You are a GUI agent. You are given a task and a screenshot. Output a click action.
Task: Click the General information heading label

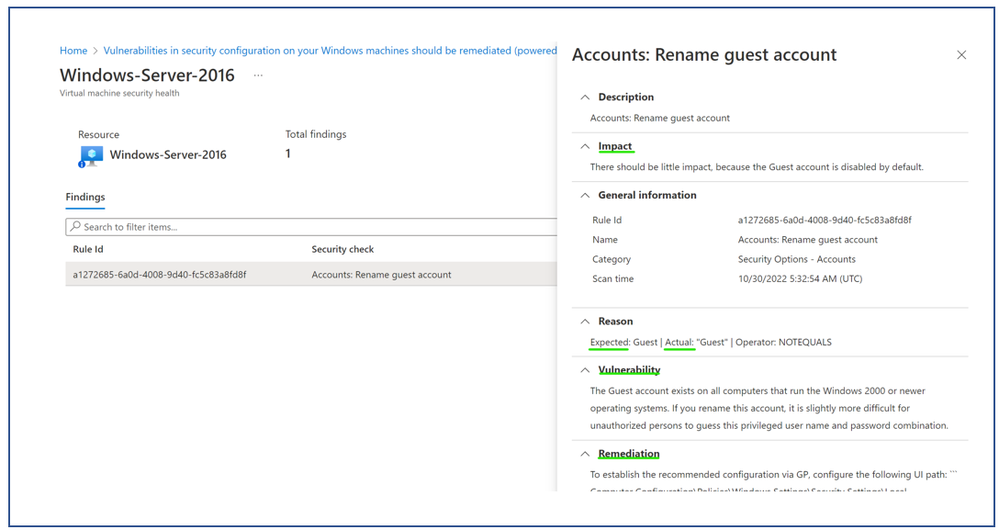(647, 195)
